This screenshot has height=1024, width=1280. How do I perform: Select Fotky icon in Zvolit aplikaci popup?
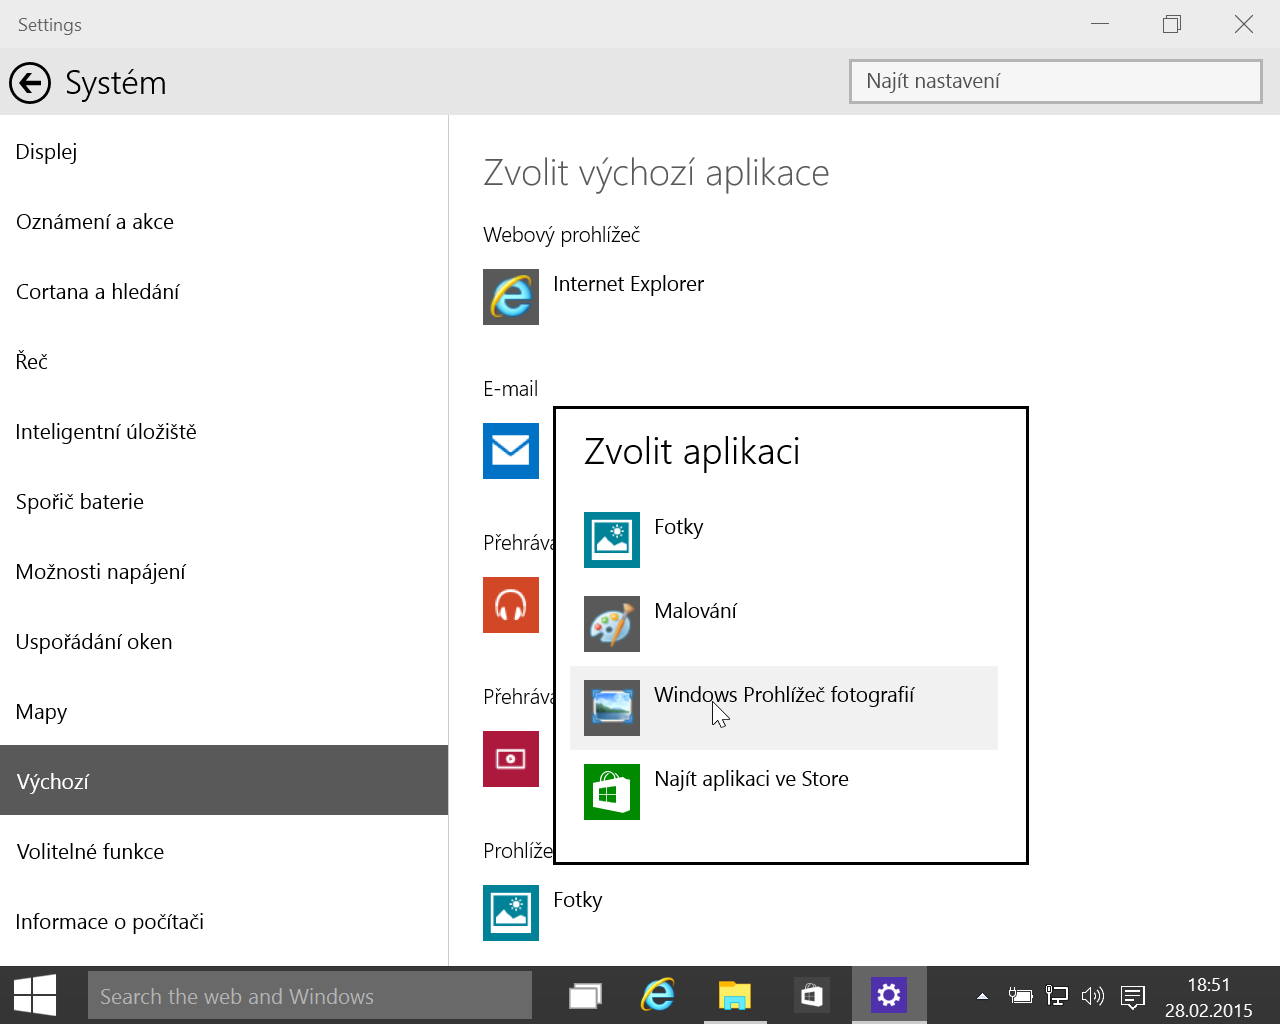tap(612, 540)
